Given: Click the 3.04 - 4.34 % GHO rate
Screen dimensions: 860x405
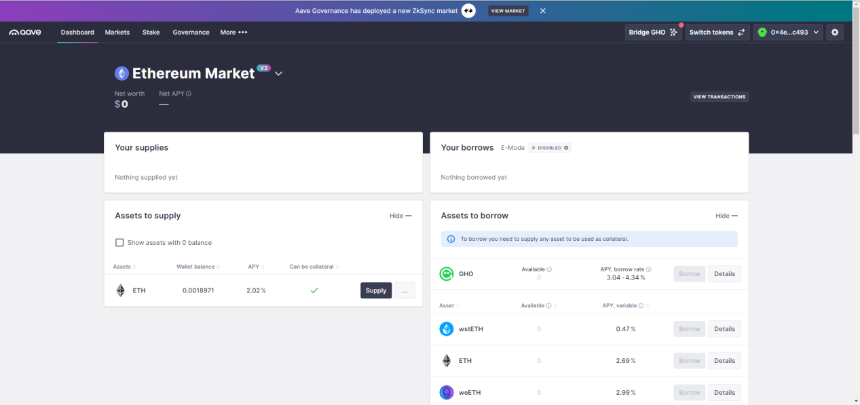Looking at the screenshot, I should point(626,278).
